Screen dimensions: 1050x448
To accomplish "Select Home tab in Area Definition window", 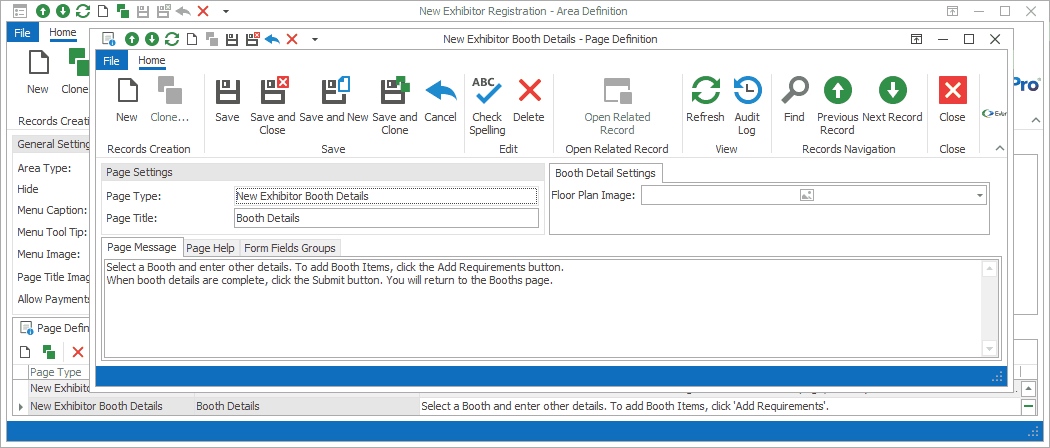I will coord(63,32).
